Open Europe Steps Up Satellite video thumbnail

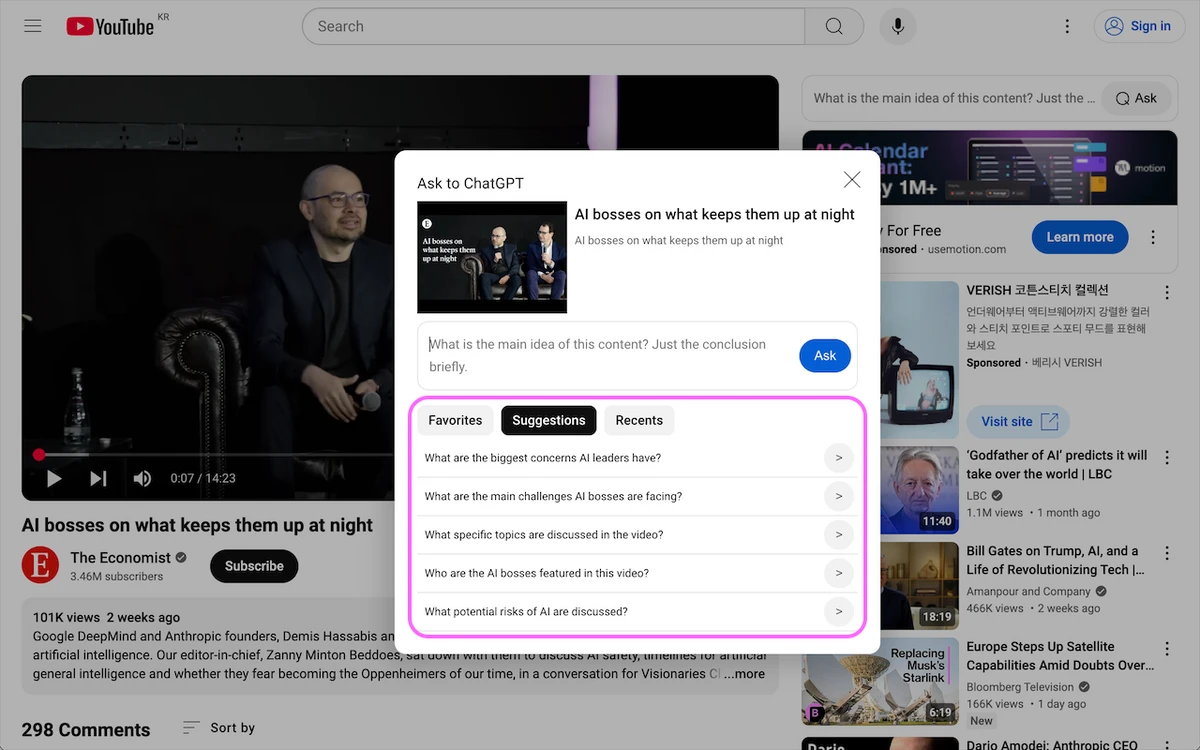pos(880,683)
